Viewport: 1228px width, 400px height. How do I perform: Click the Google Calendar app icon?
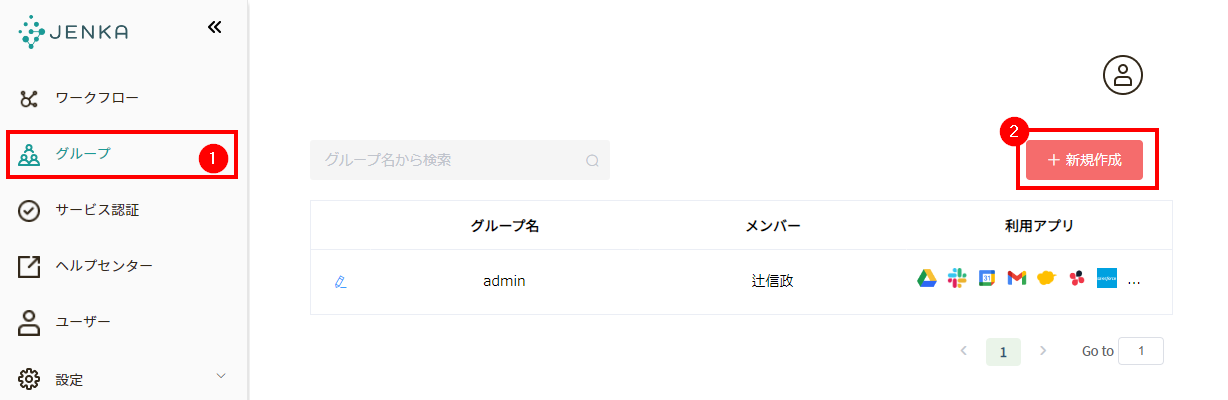(987, 279)
